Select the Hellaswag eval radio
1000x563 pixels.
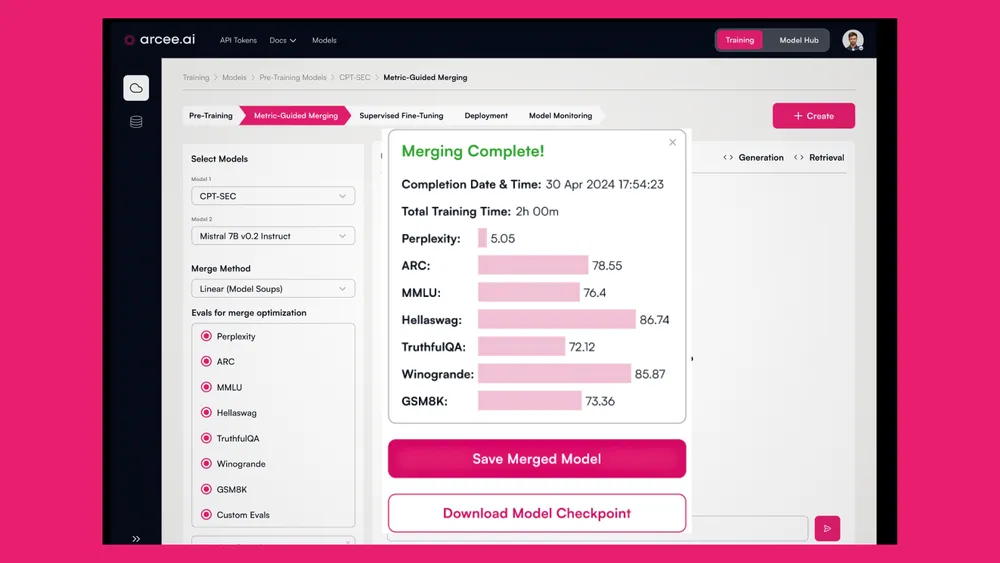[x=206, y=413]
